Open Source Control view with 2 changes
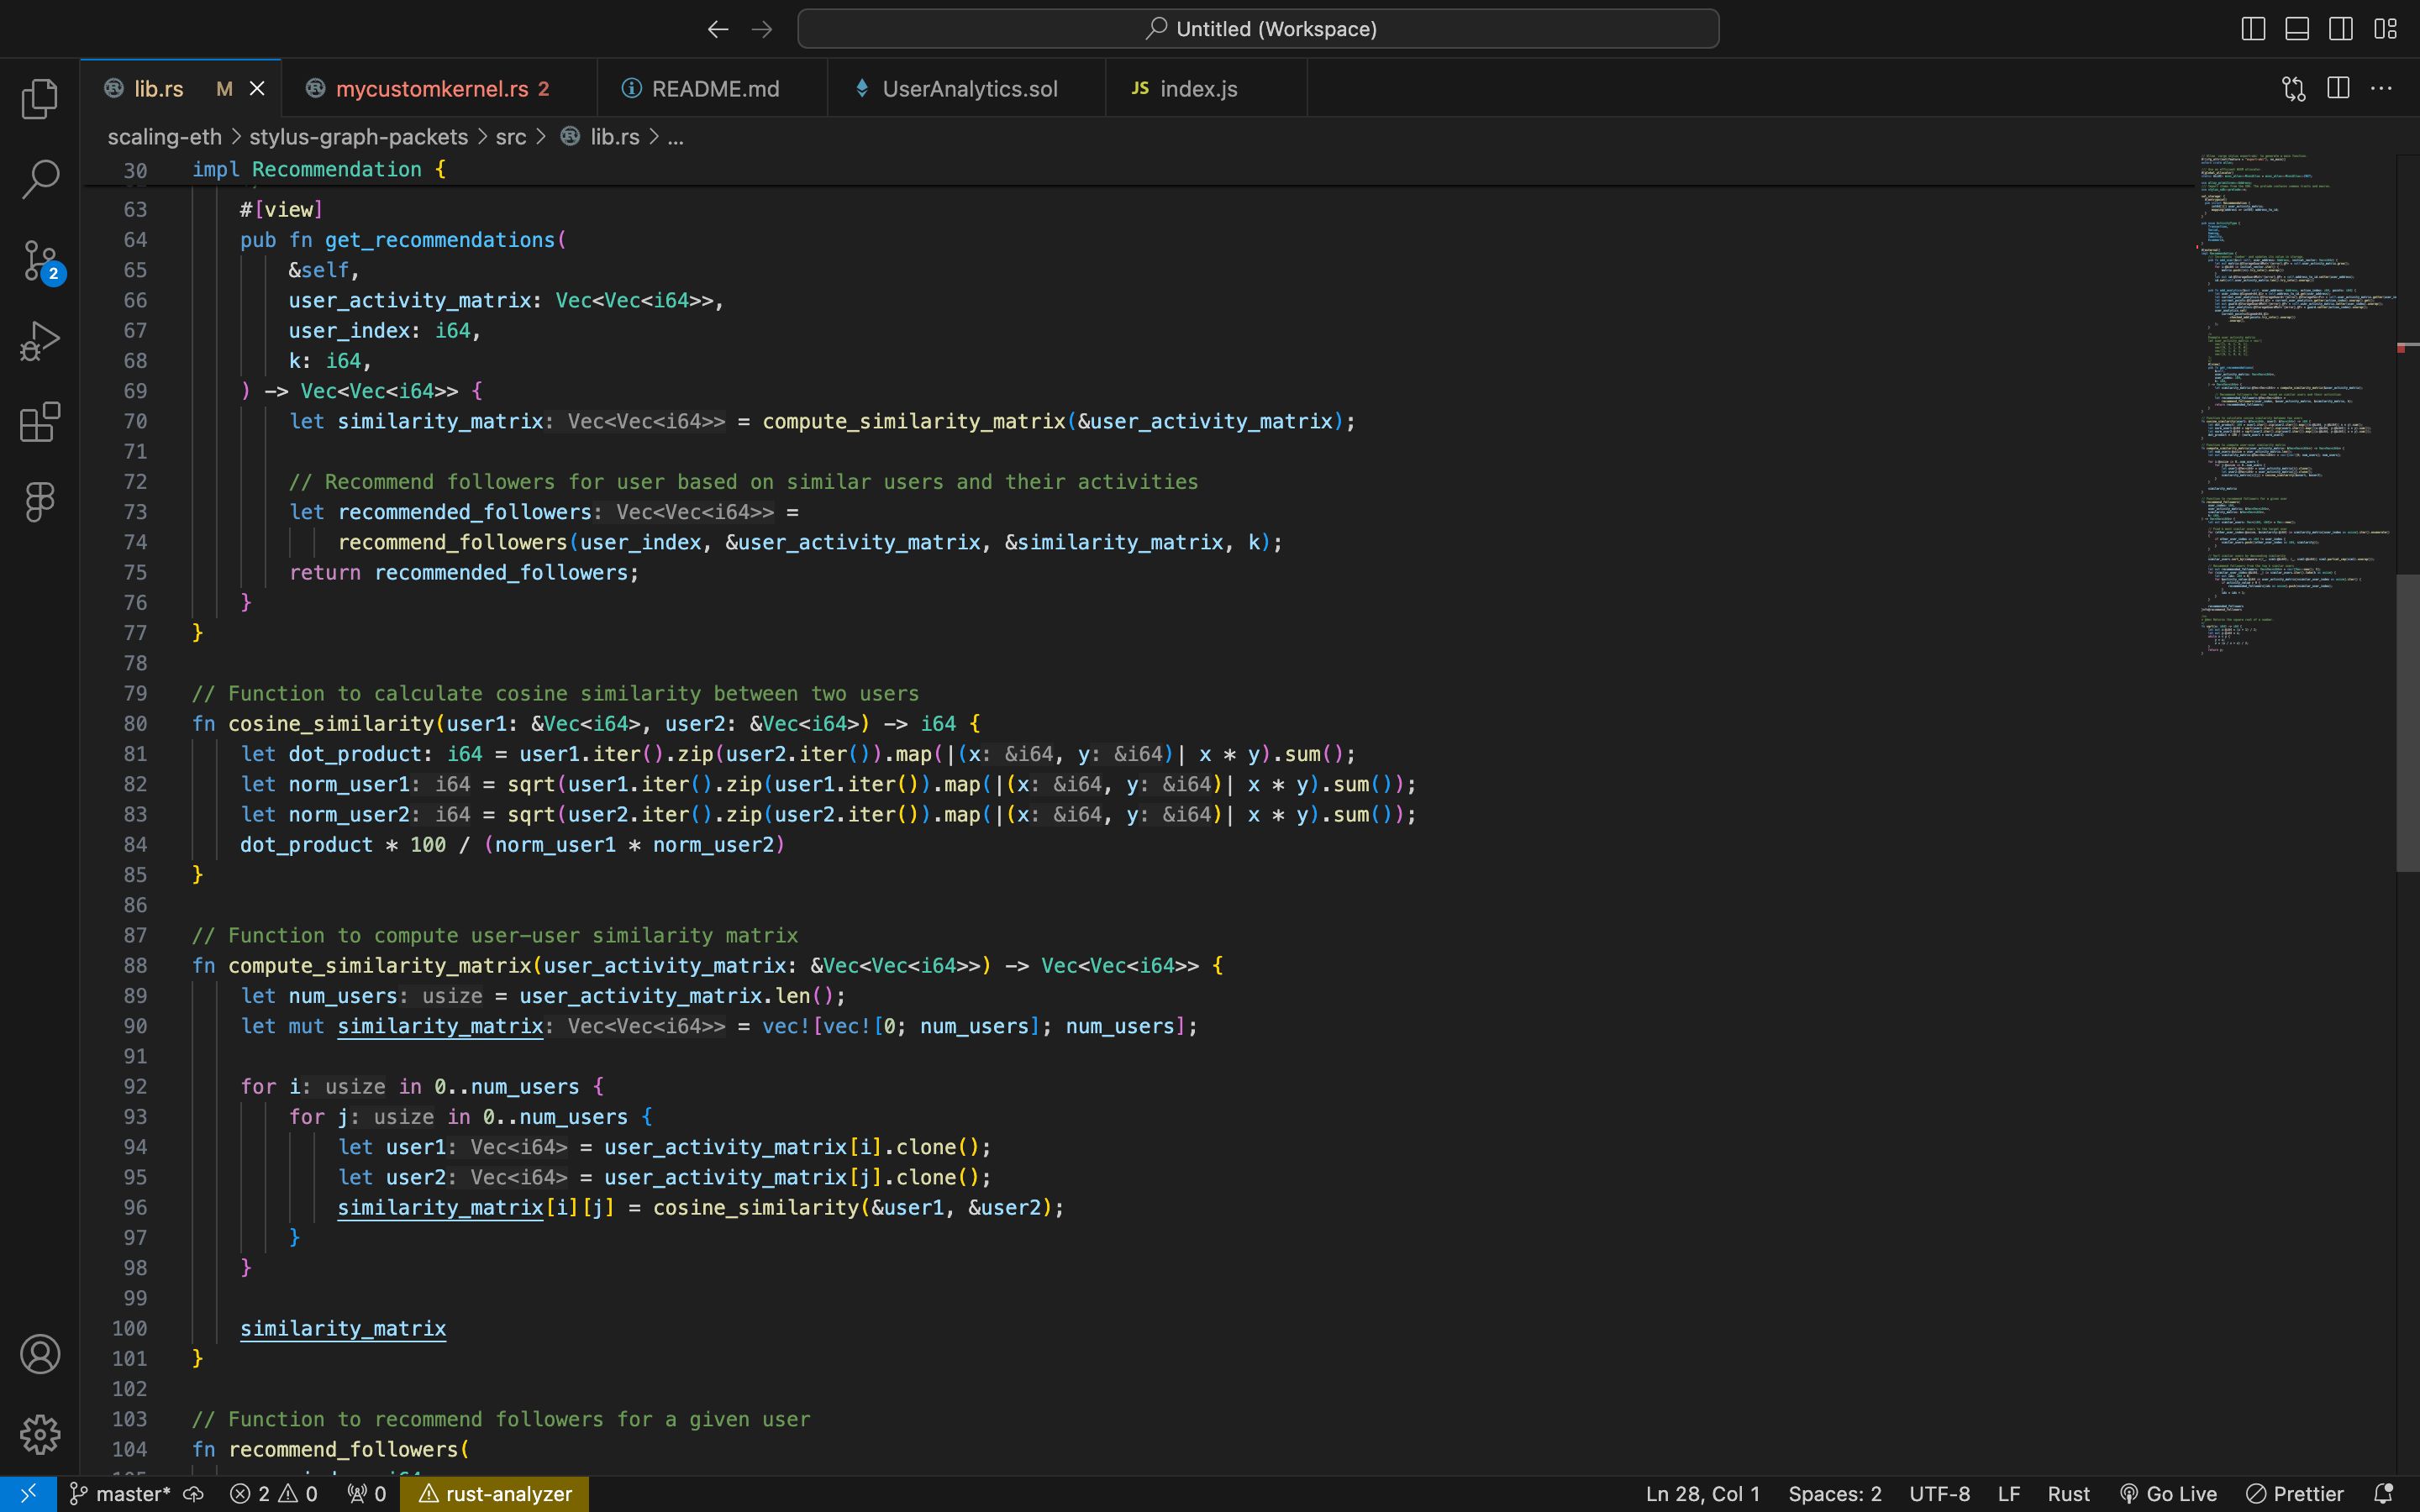 [x=40, y=261]
